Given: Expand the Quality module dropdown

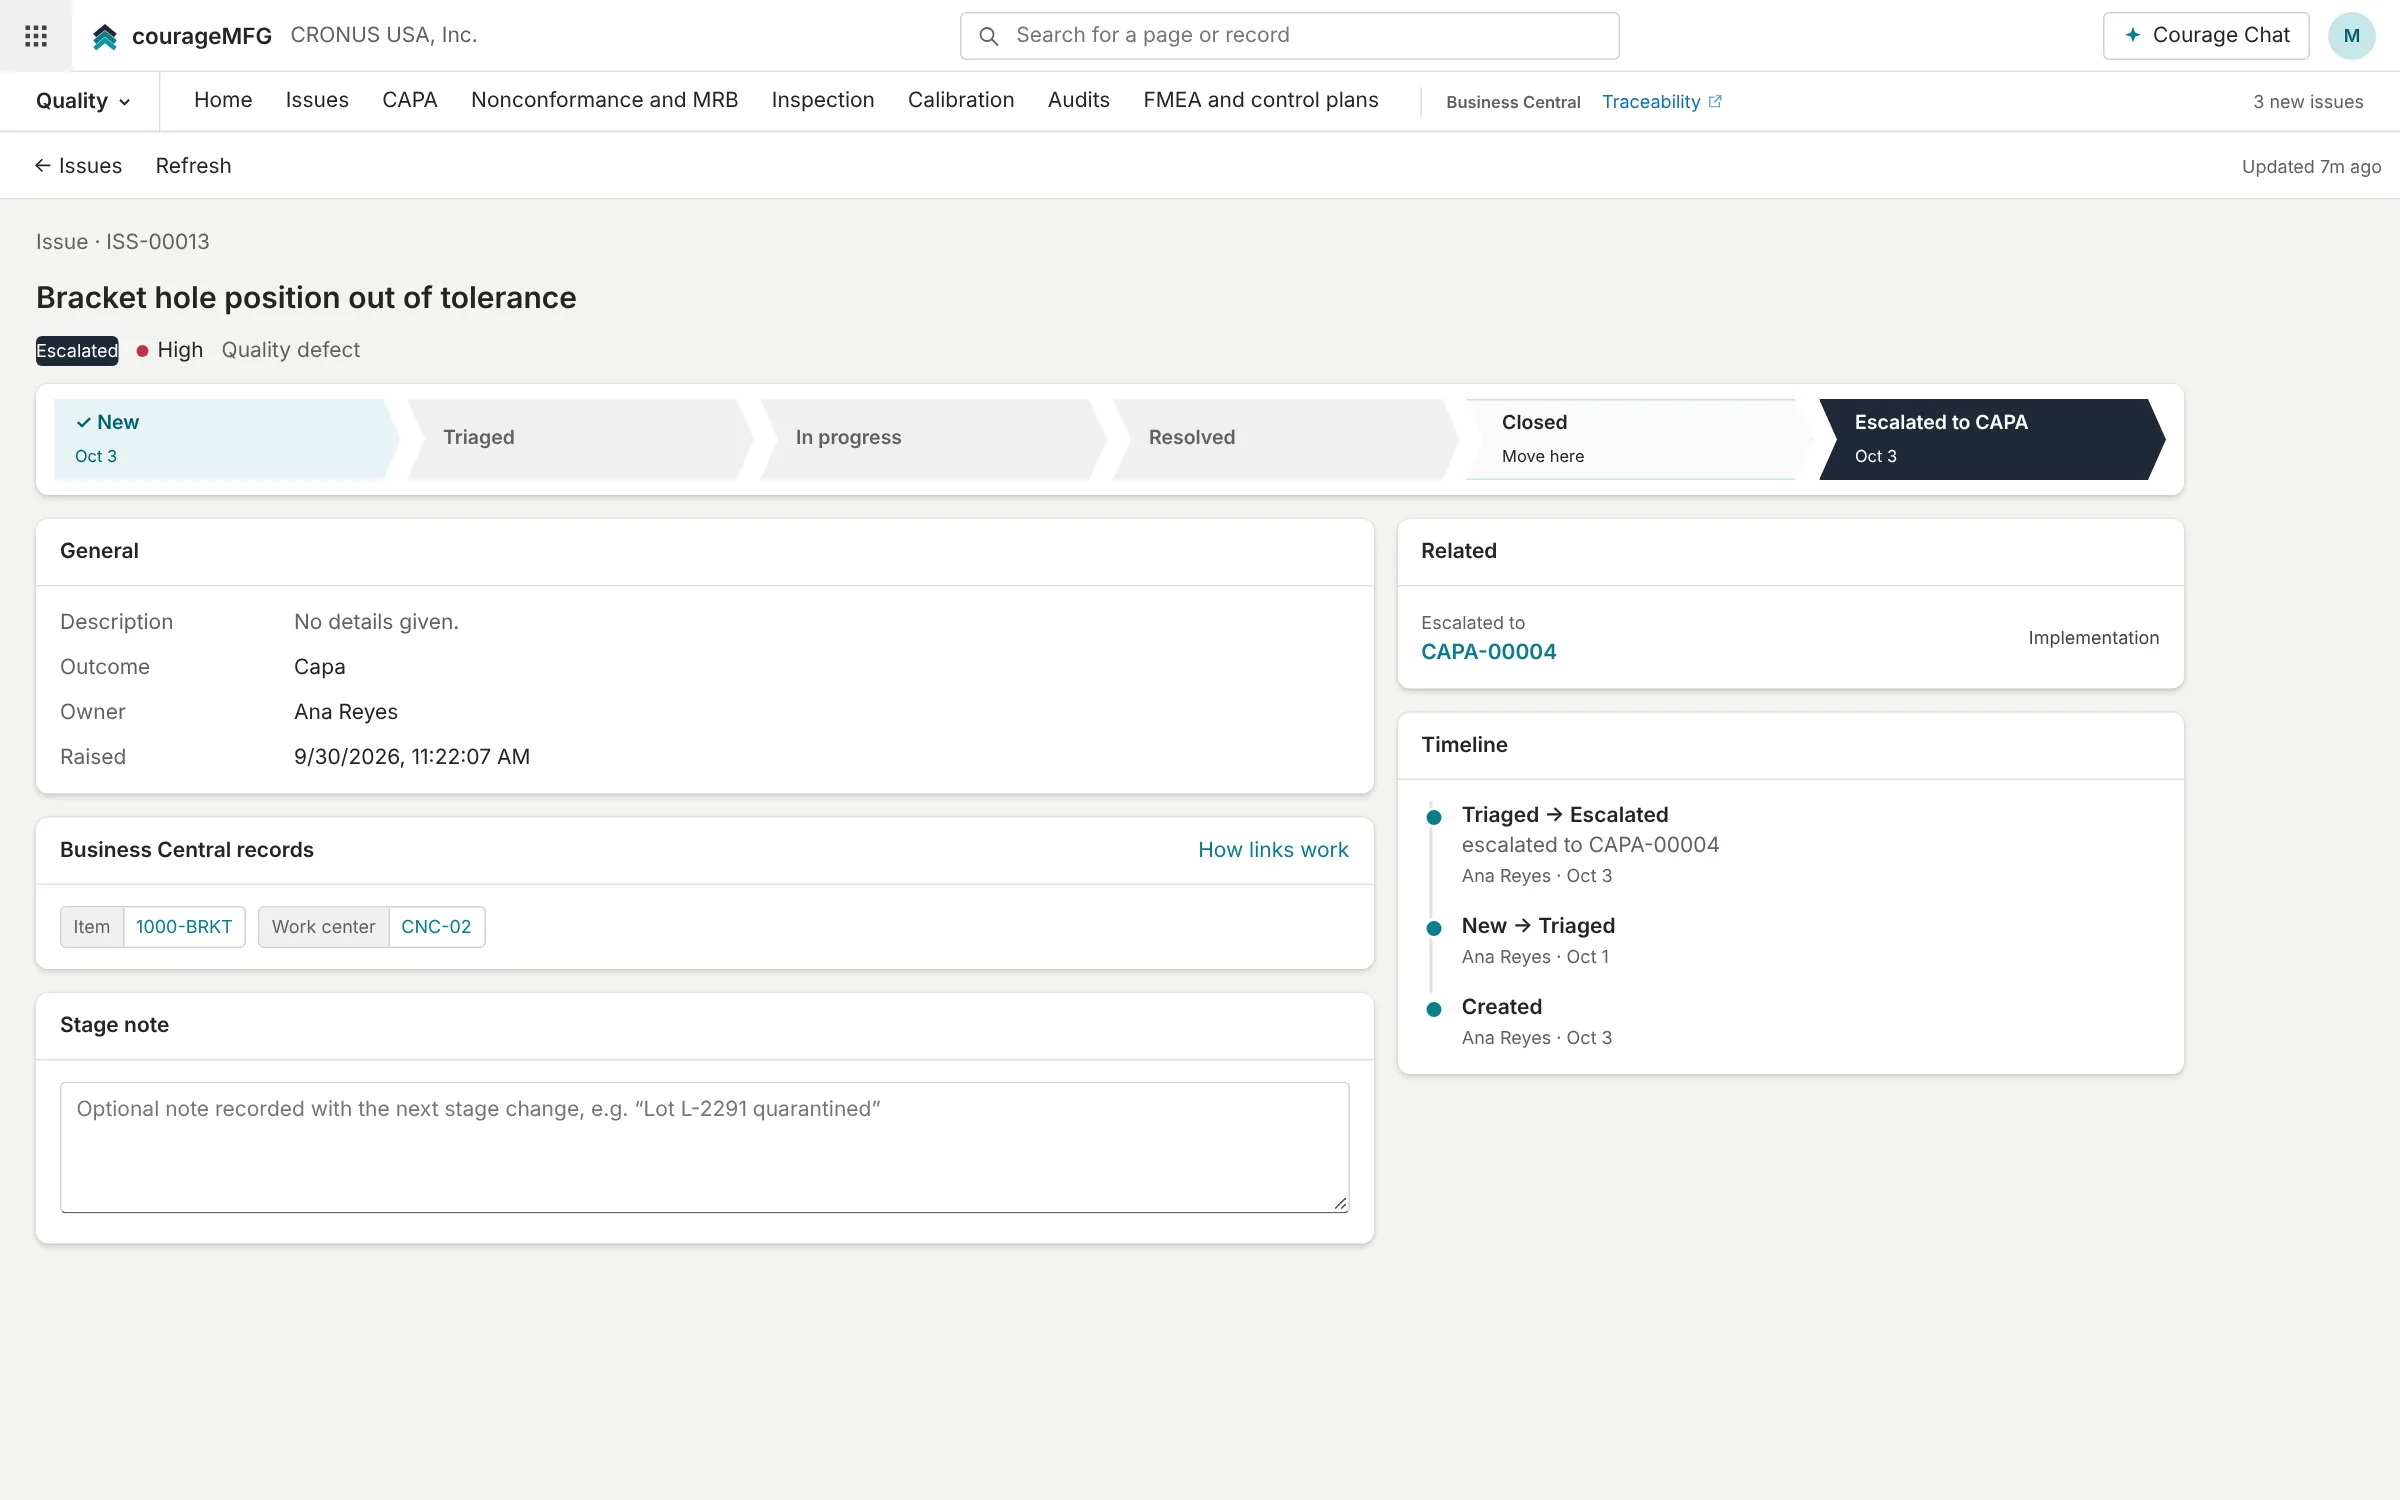Looking at the screenshot, I should click(83, 101).
